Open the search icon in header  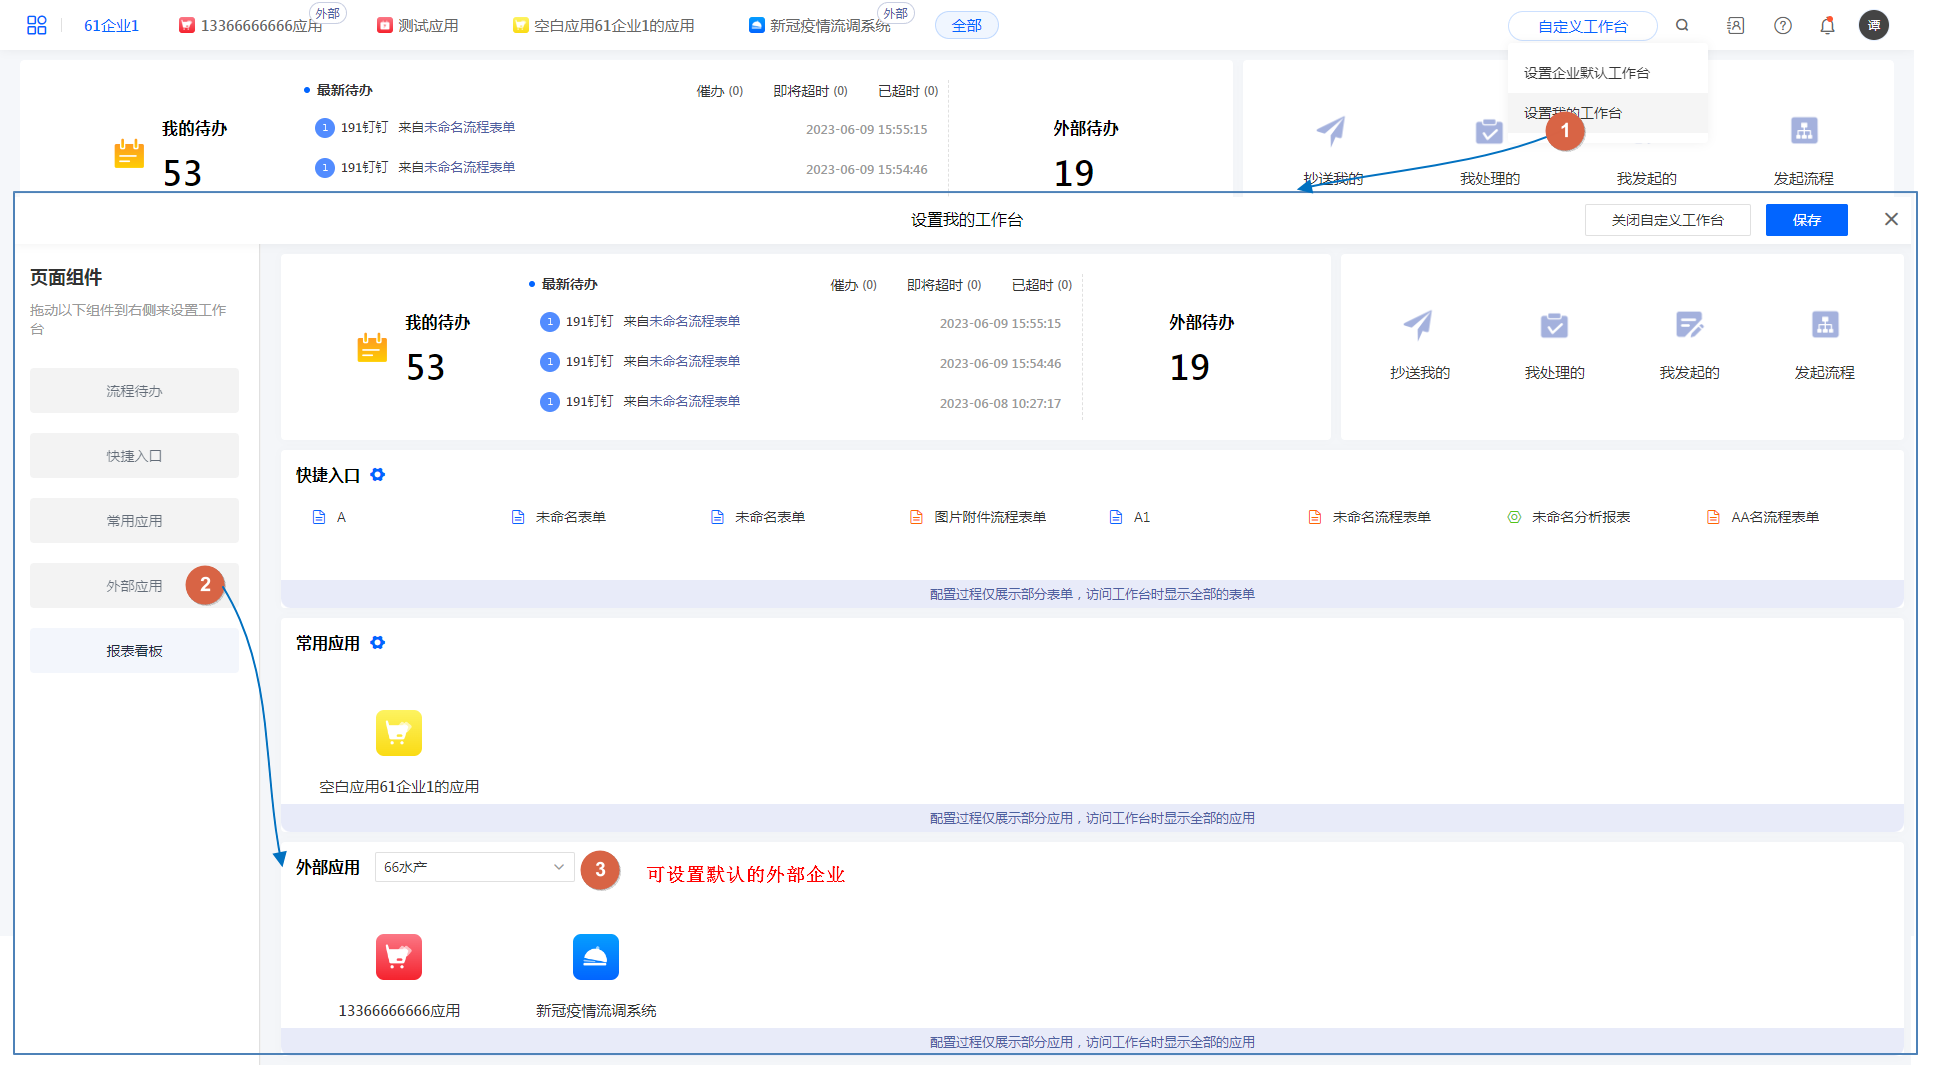click(1682, 26)
